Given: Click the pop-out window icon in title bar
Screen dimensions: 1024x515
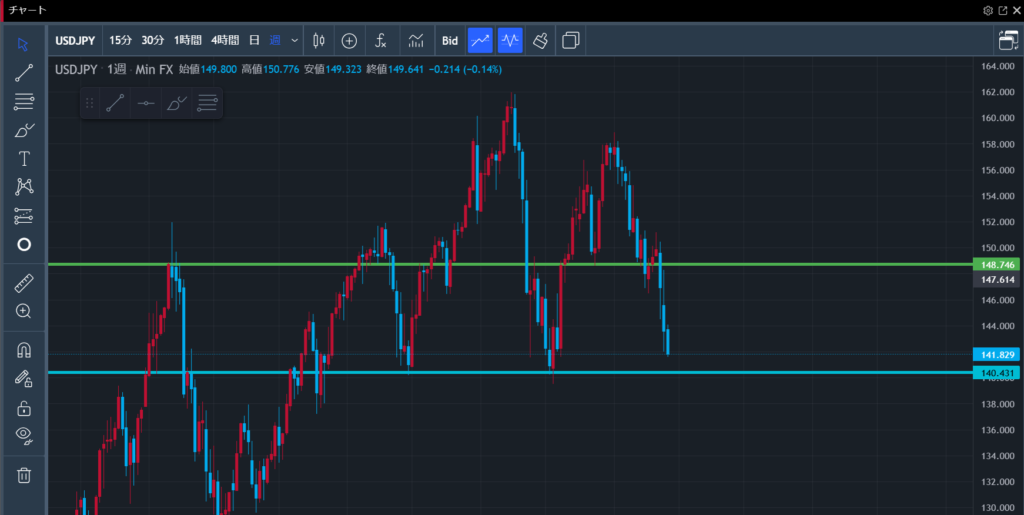Looking at the screenshot, I should pos(1002,10).
